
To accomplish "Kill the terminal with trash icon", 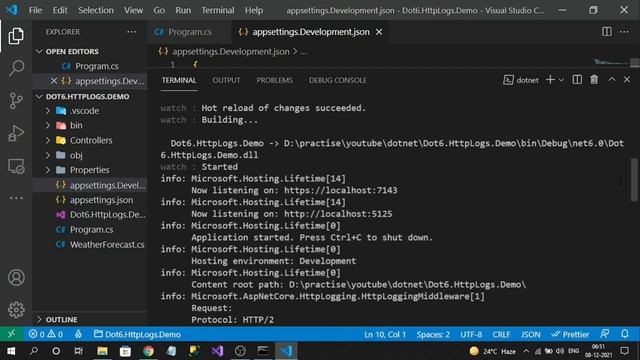I will pyautogui.click(x=594, y=80).
